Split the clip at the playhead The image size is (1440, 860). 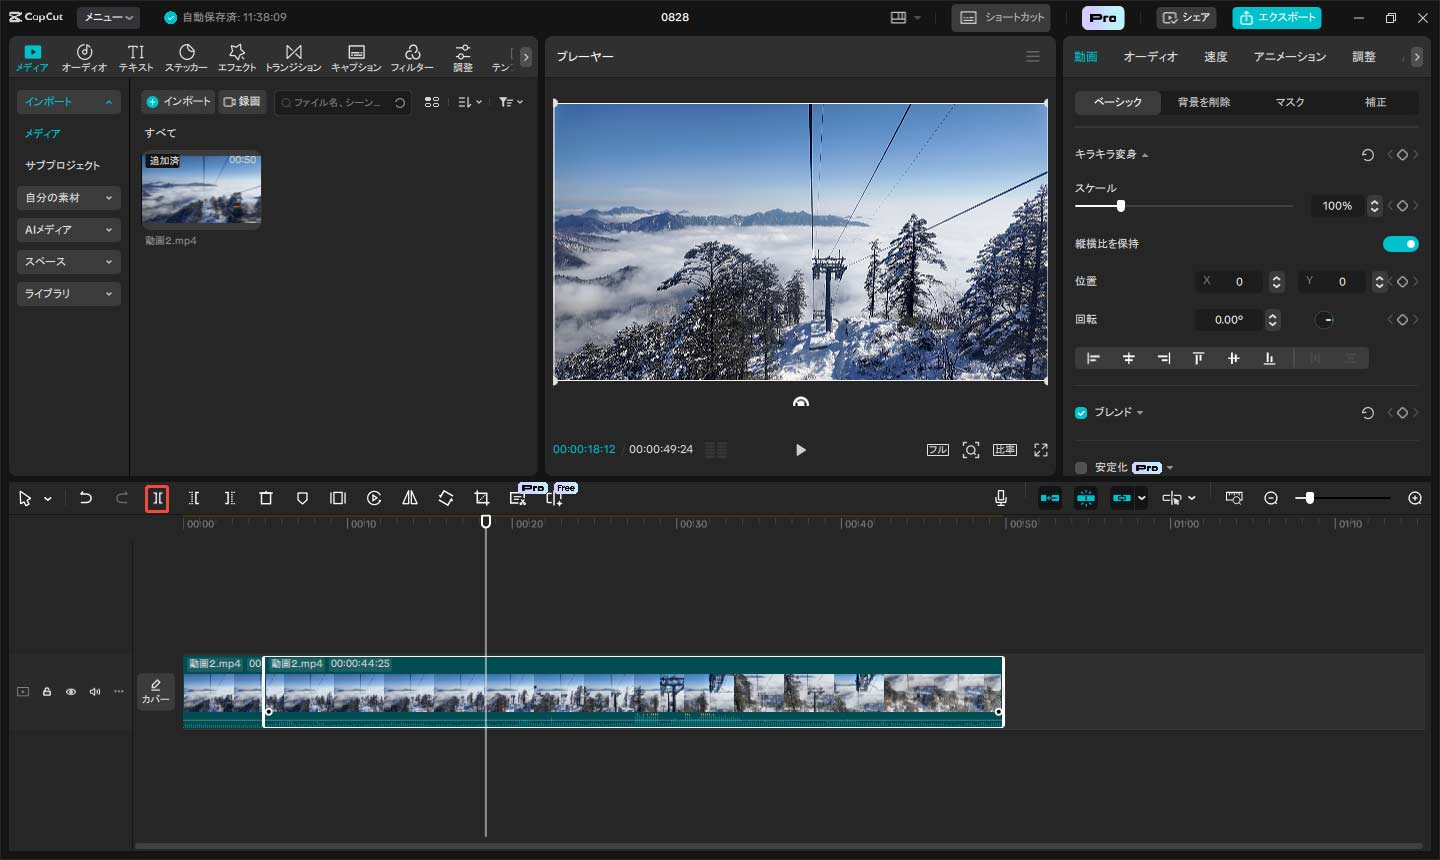[157, 498]
